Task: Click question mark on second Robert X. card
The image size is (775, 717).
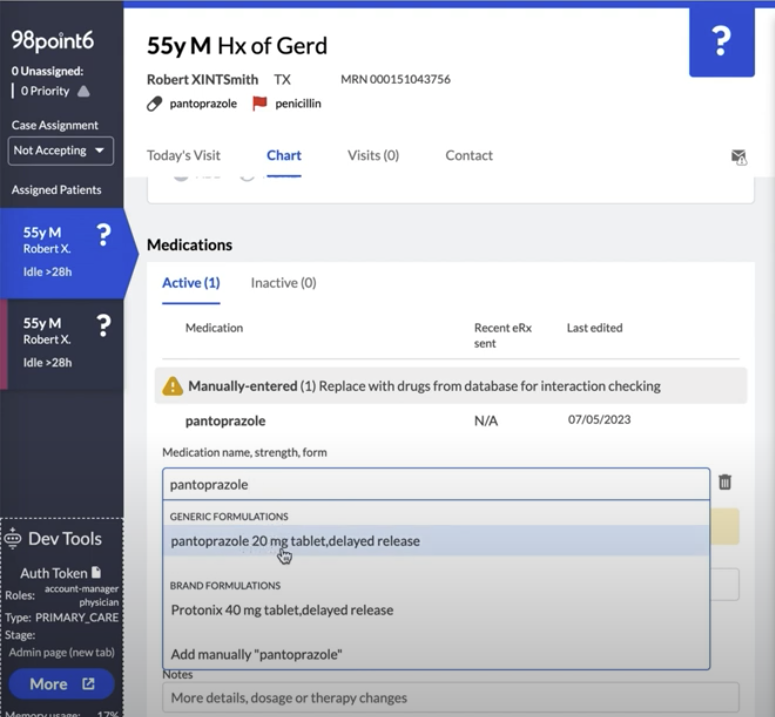Action: click(103, 326)
